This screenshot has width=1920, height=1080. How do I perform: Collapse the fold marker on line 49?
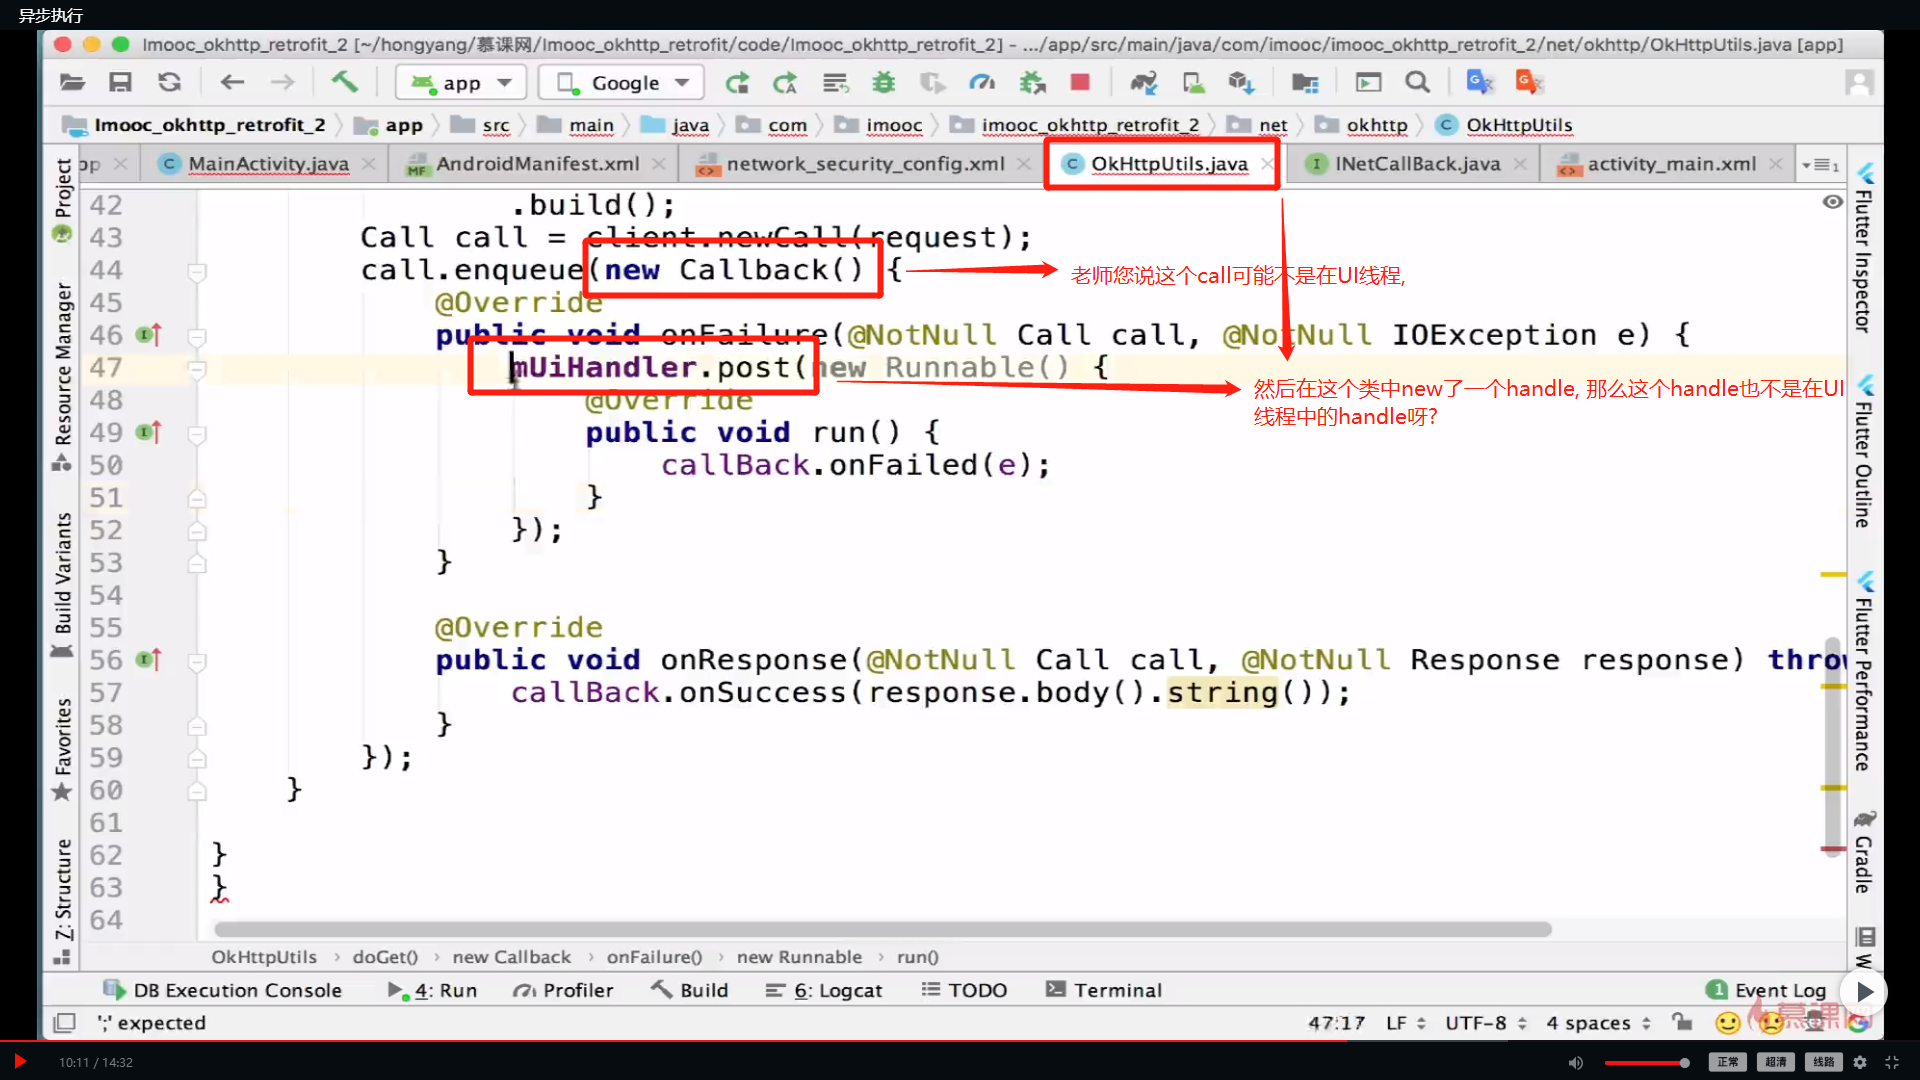(197, 434)
